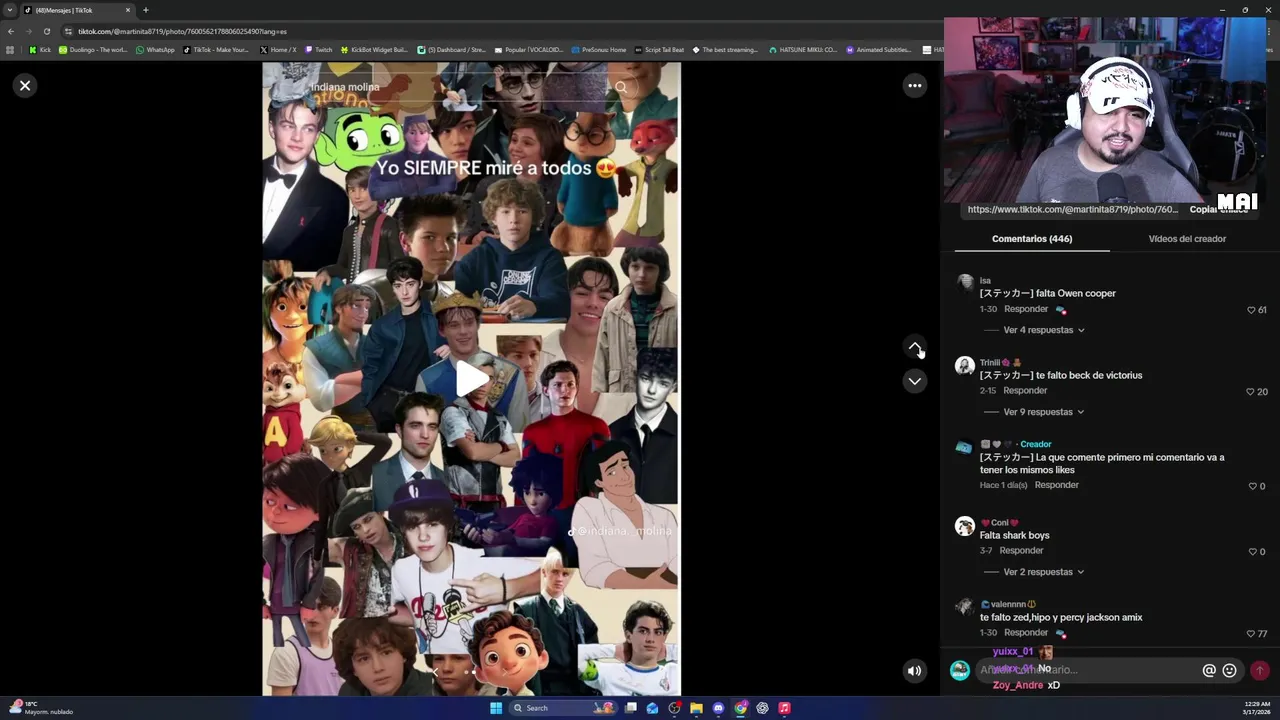Expand Ver 2 respuestas
1280x720 pixels.
[x=1043, y=572]
